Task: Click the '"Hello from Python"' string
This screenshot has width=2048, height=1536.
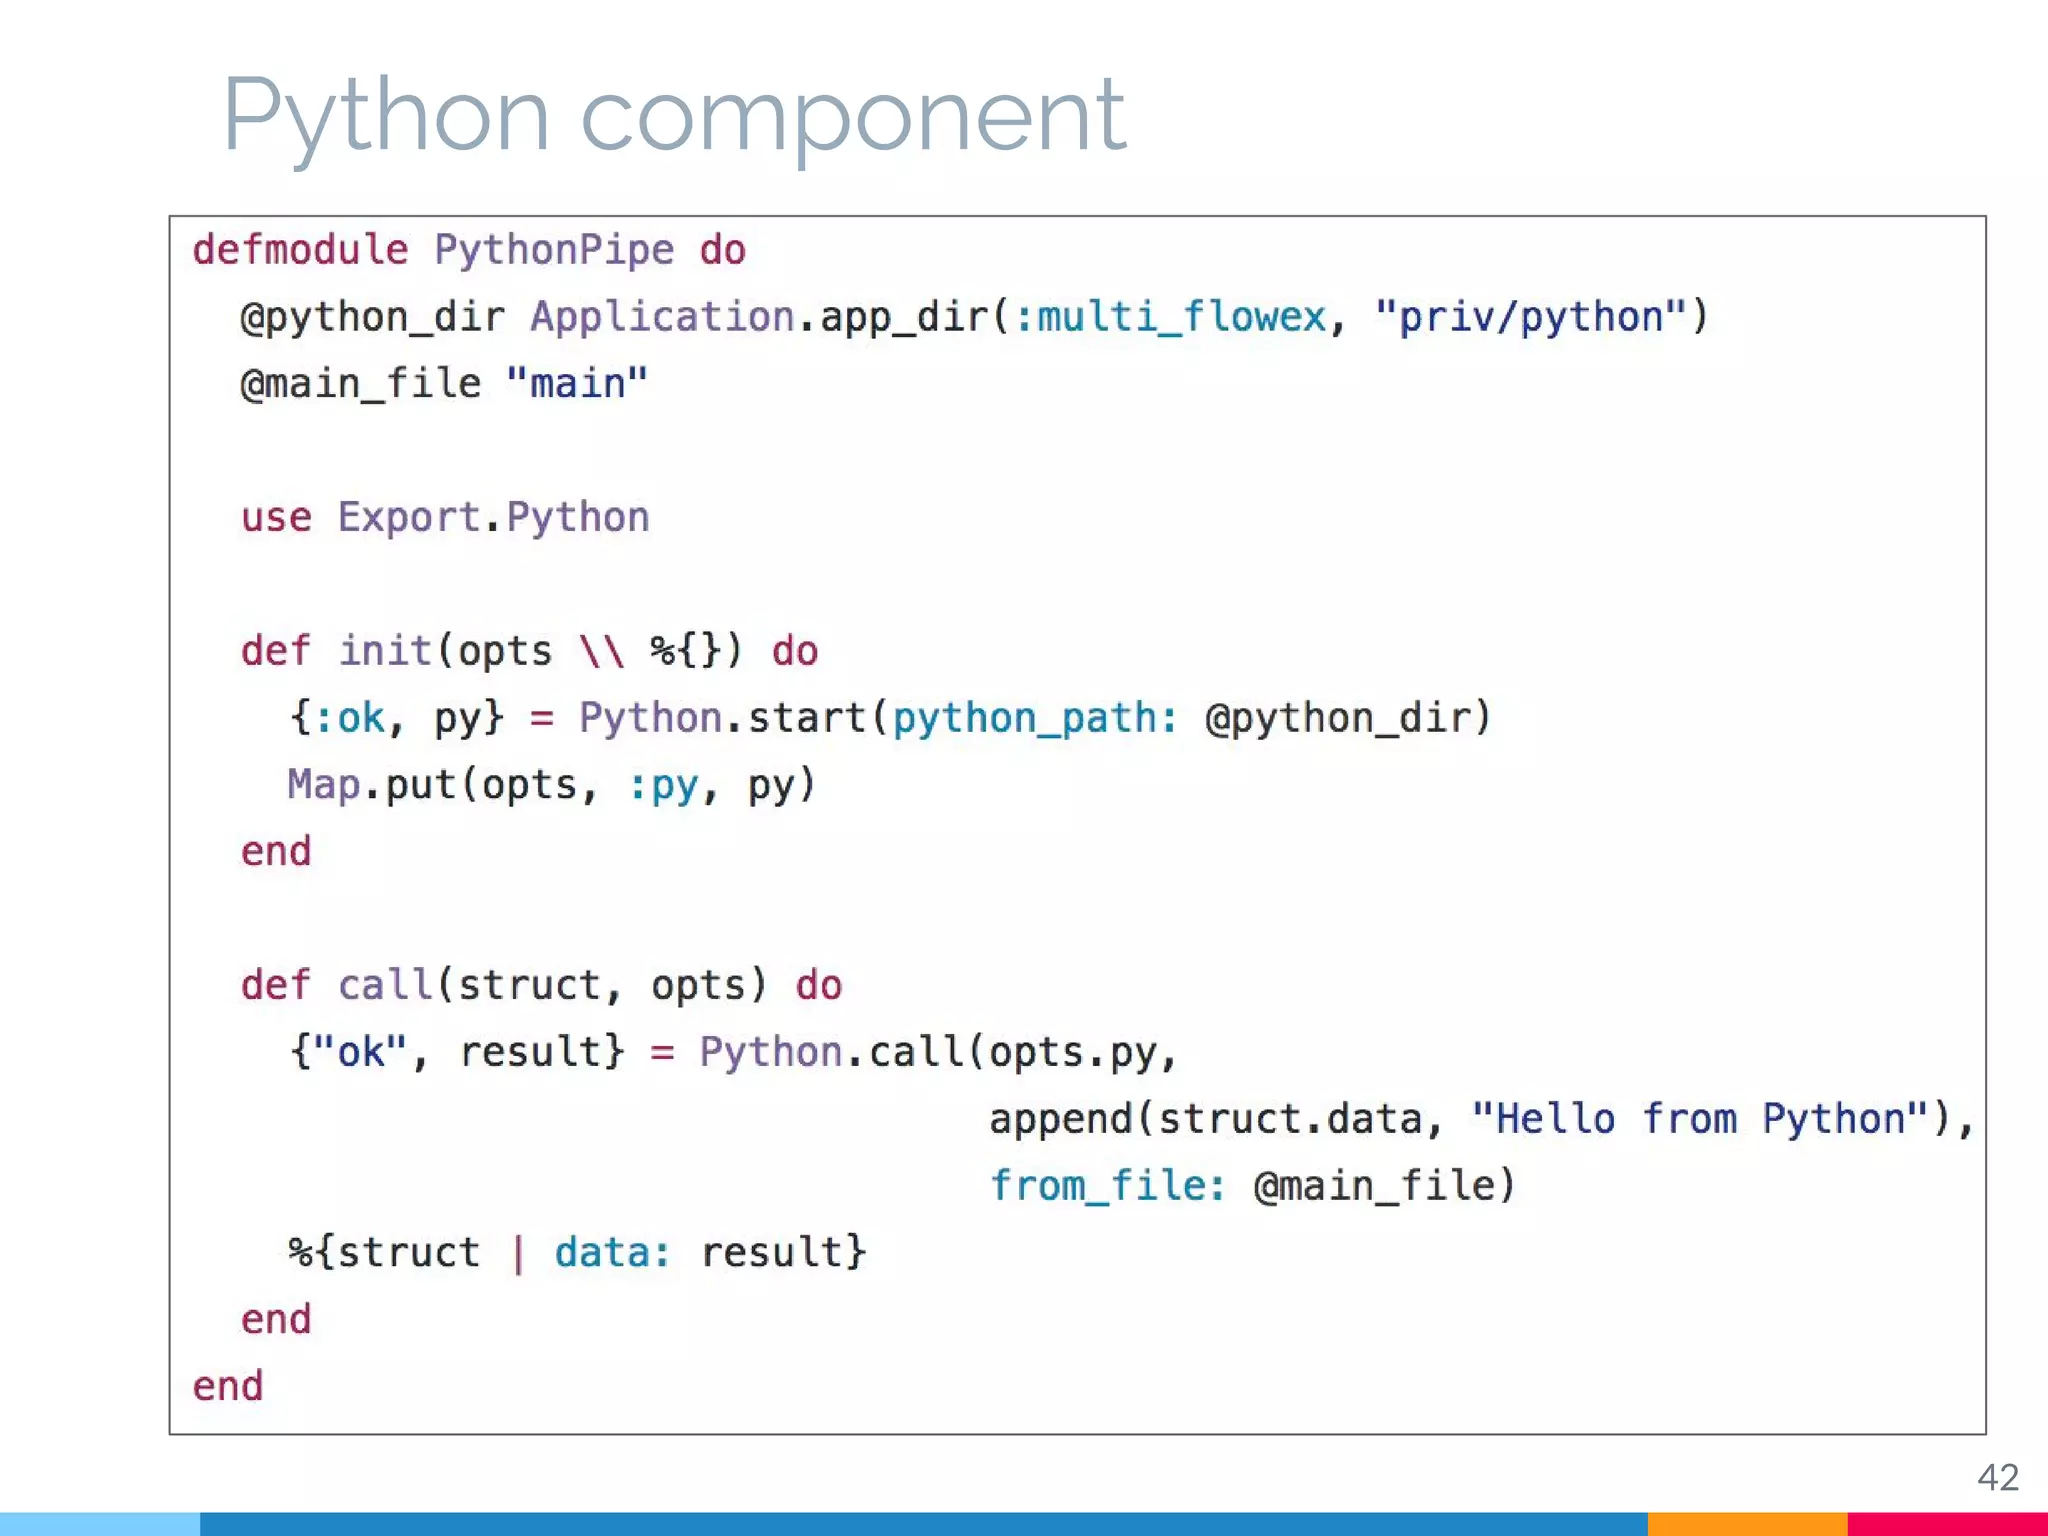Action: click(1699, 1119)
